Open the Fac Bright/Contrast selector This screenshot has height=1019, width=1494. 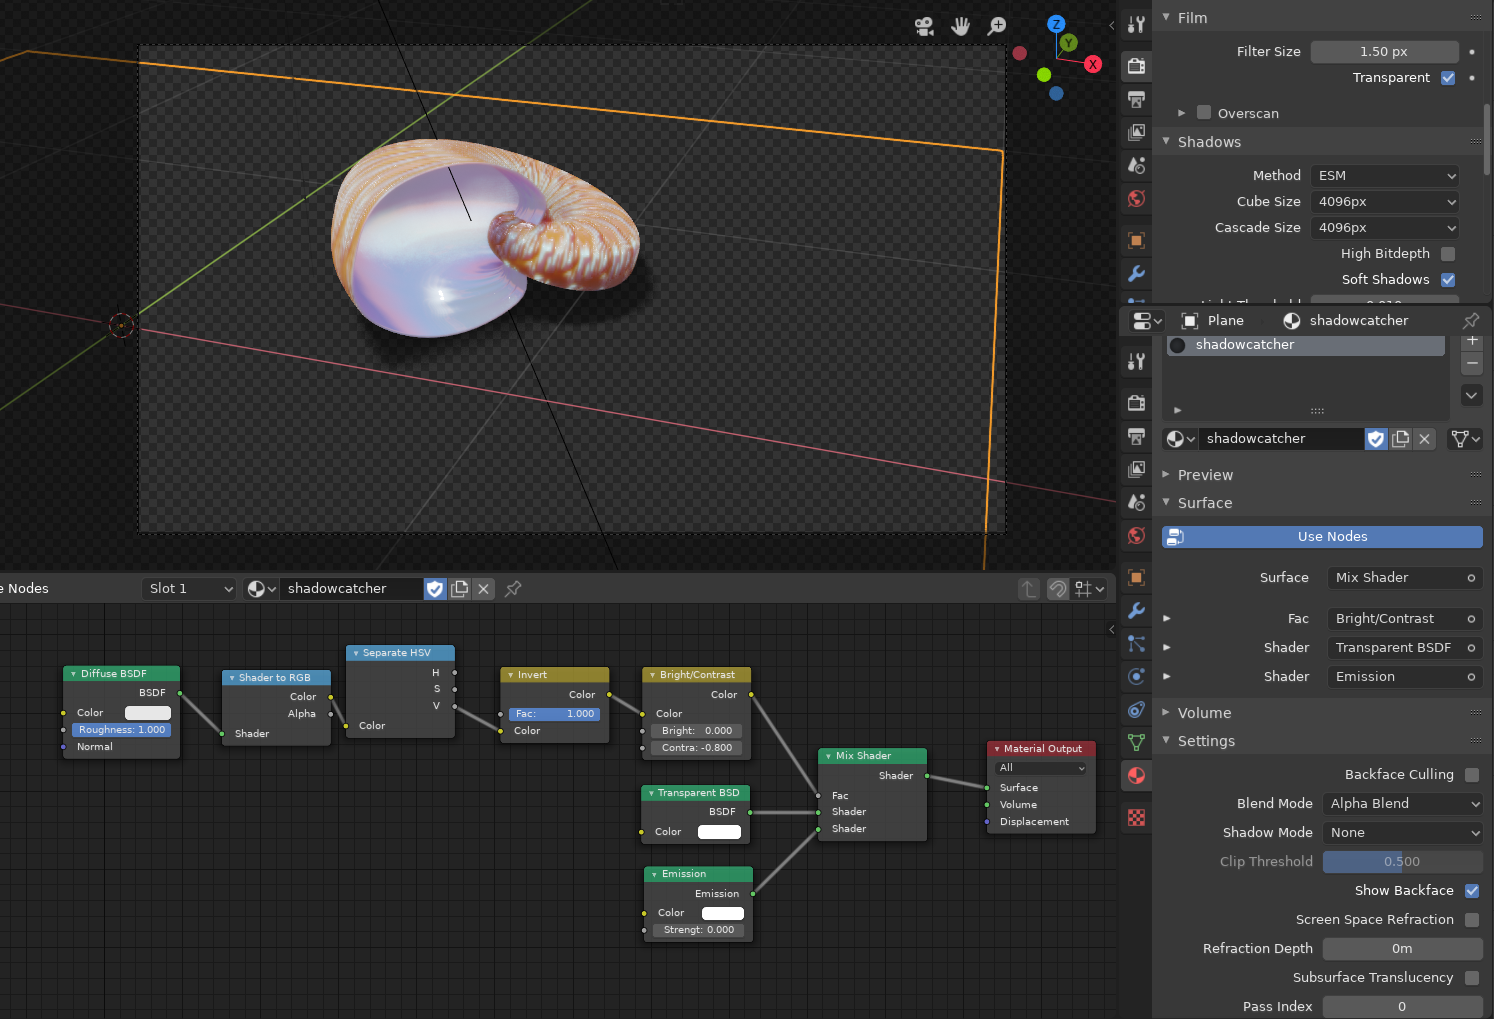click(x=1405, y=619)
